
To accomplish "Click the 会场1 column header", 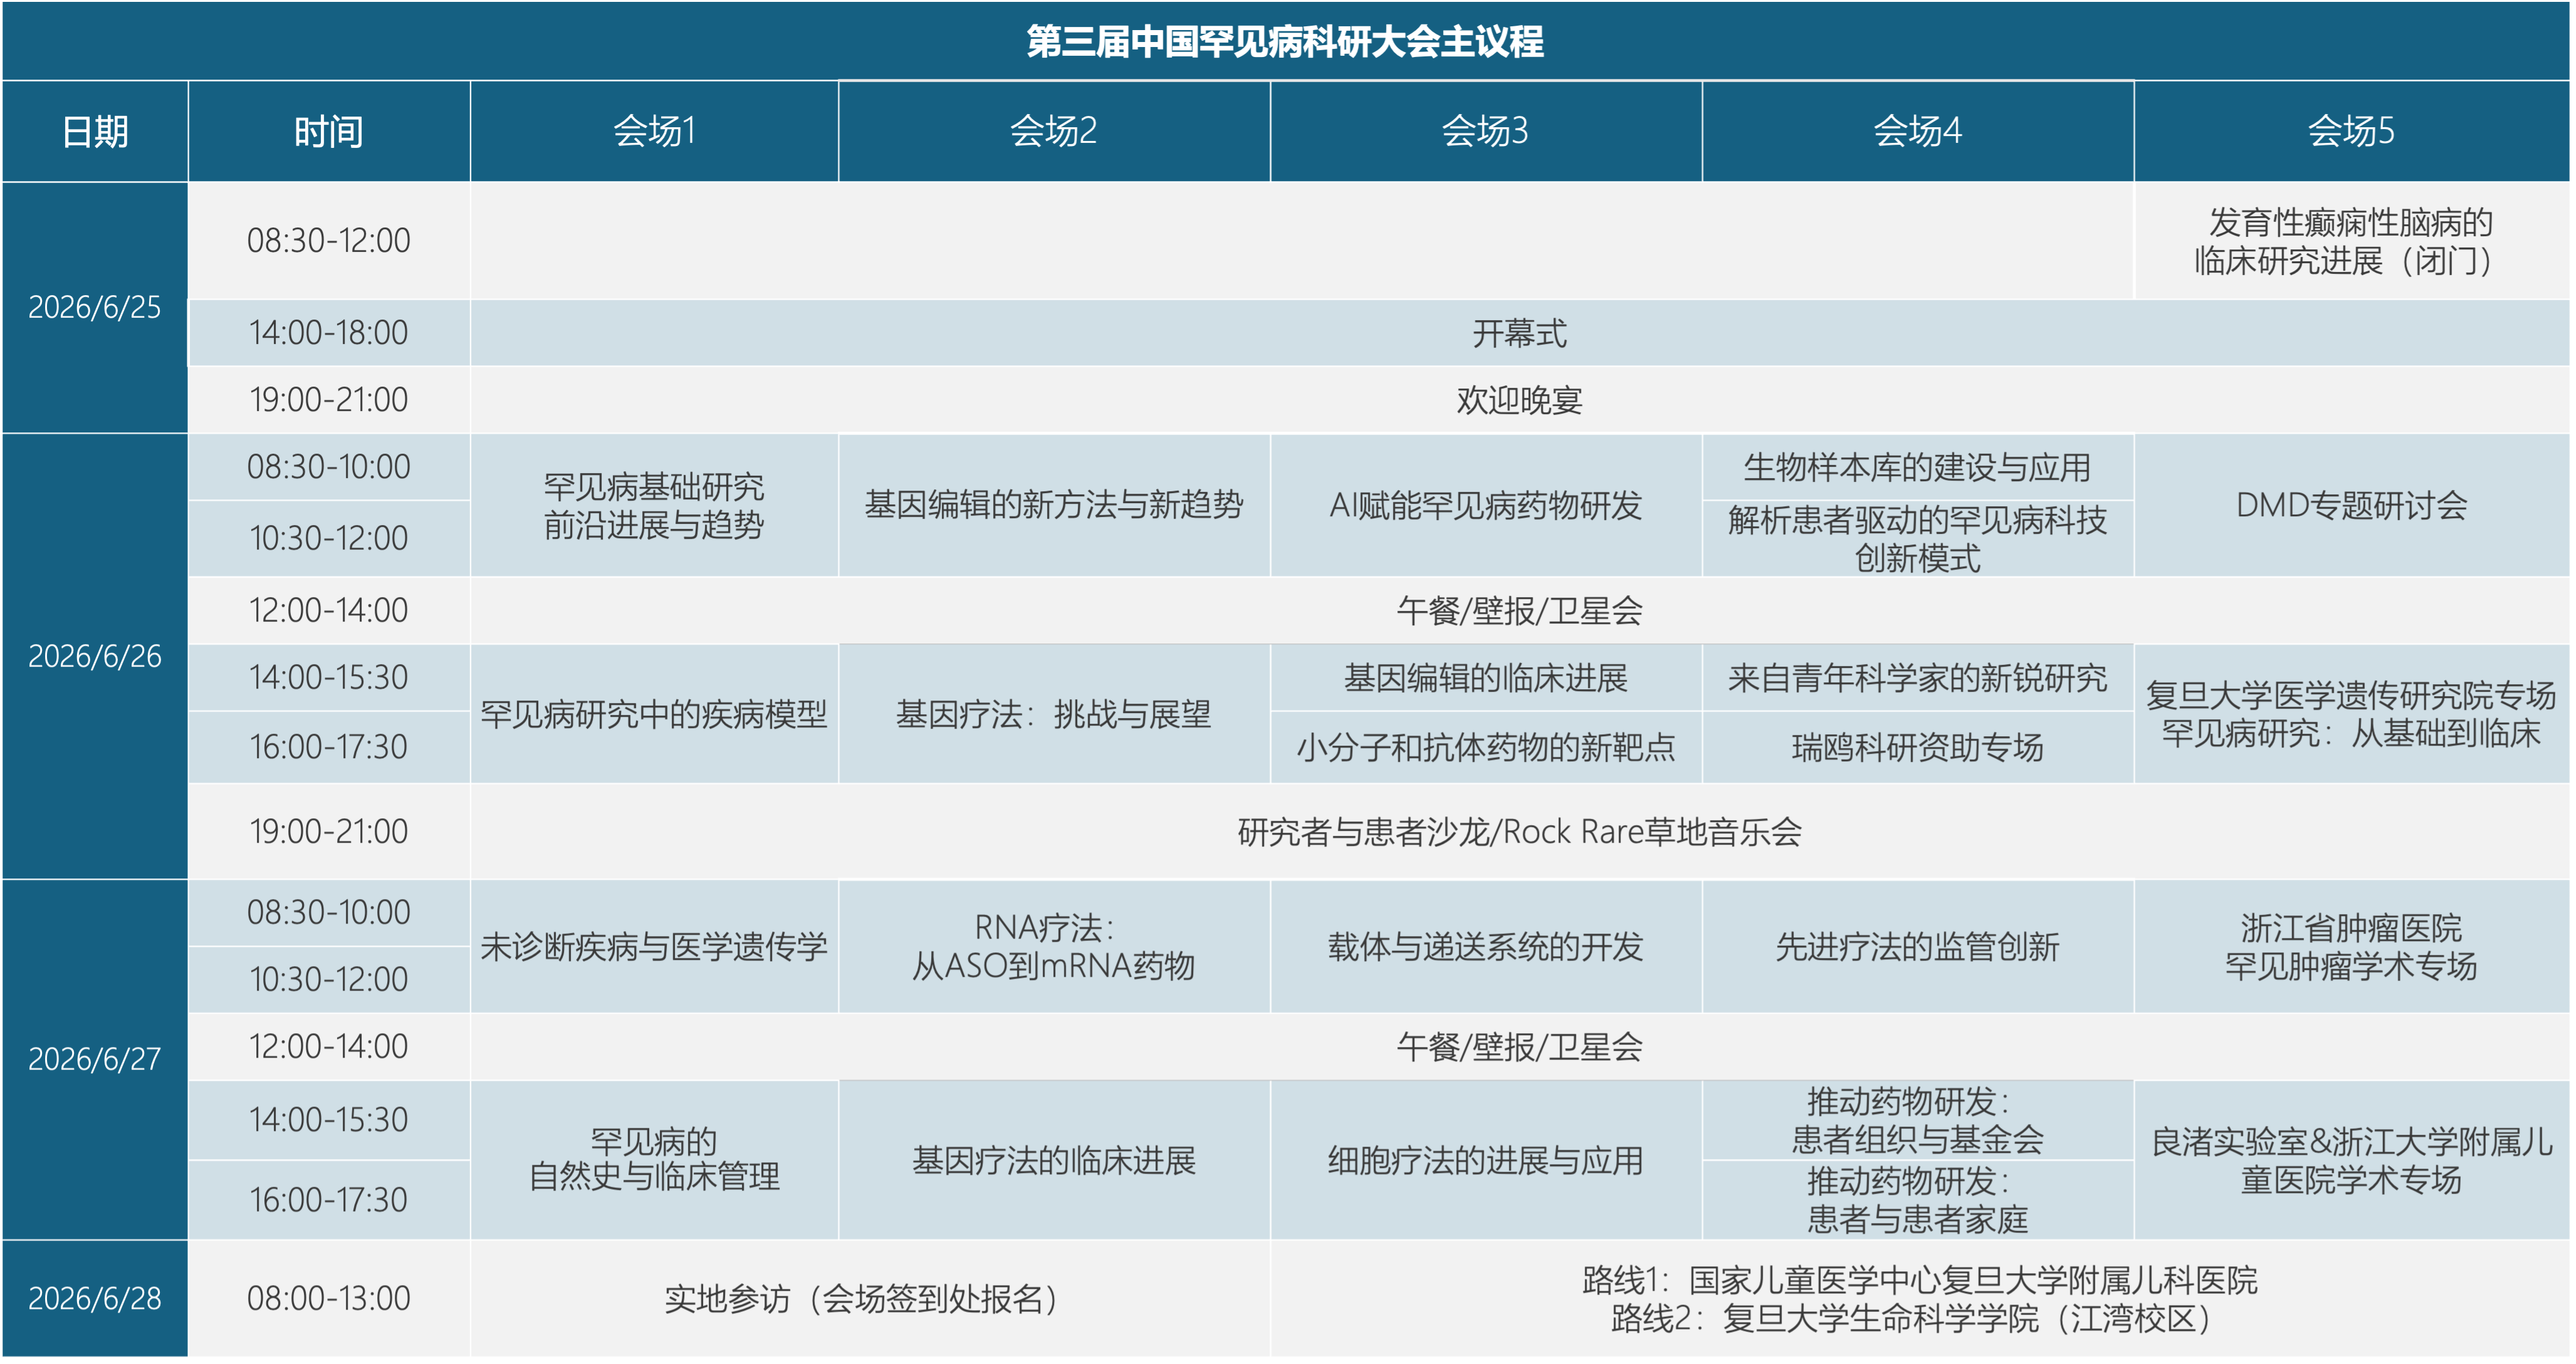I will 654,131.
